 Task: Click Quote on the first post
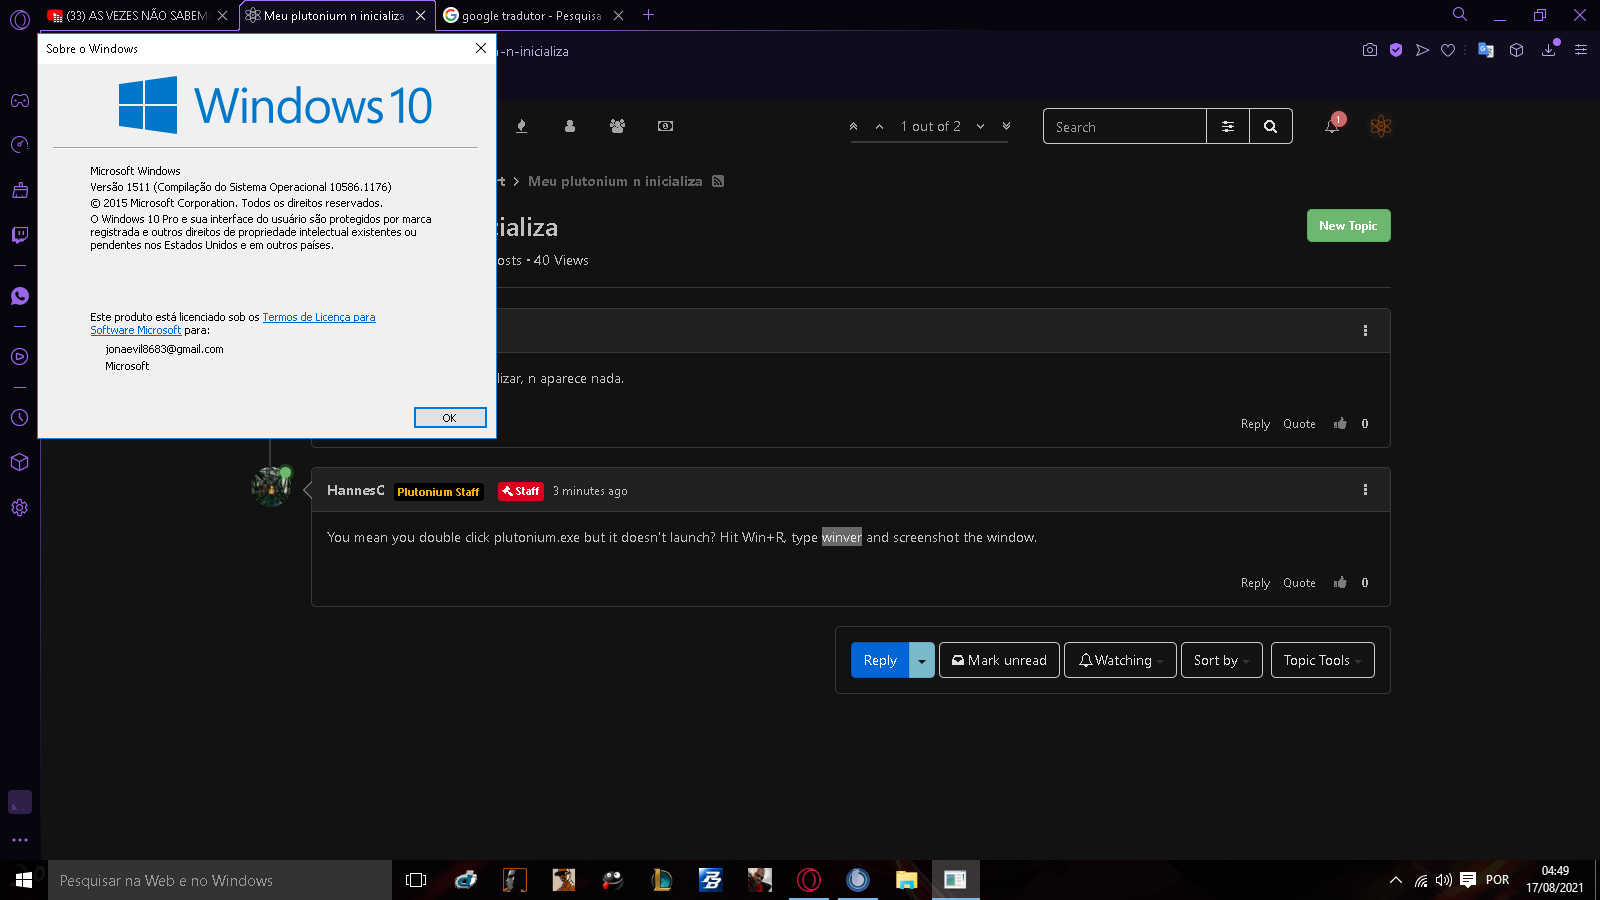[x=1299, y=424]
